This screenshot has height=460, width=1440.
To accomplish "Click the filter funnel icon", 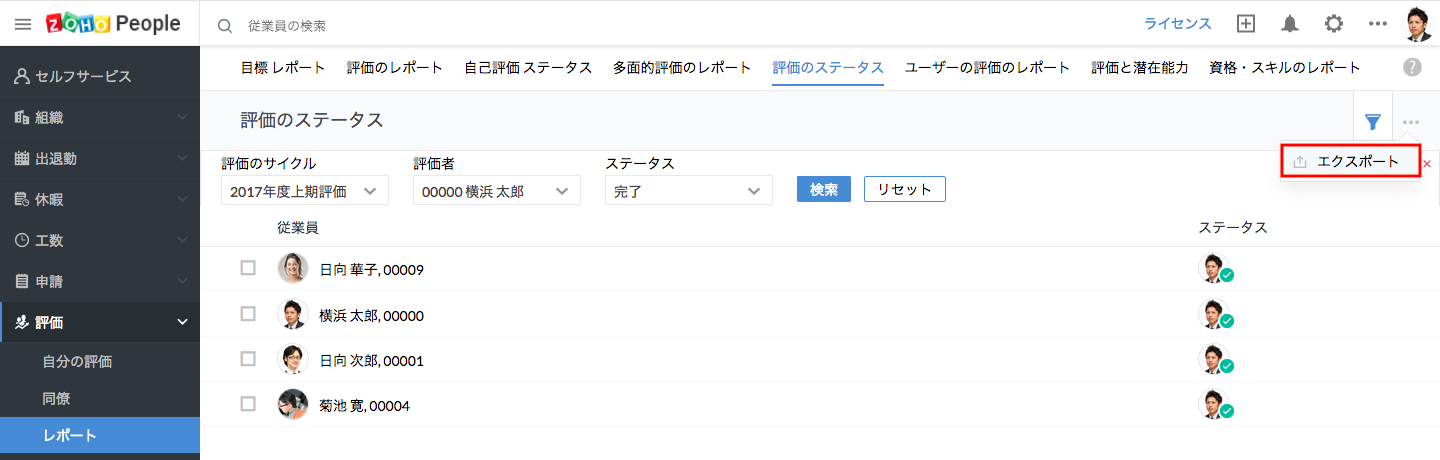I will click(1373, 122).
